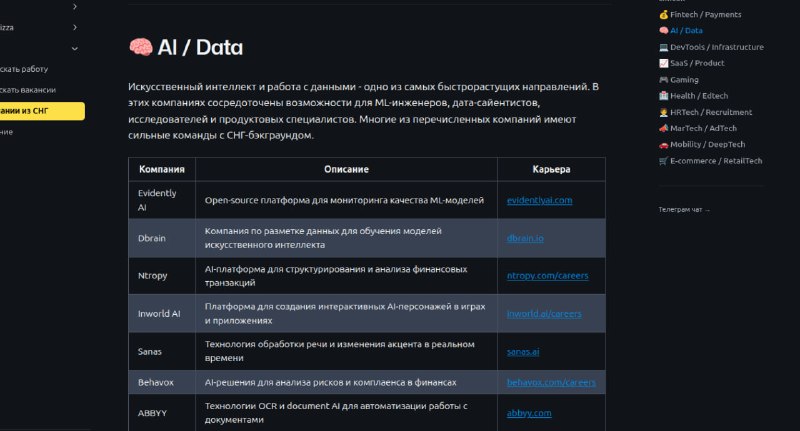Screen dimensions: 800x431
Task: Open the Телеграм чат link
Action: (684, 210)
